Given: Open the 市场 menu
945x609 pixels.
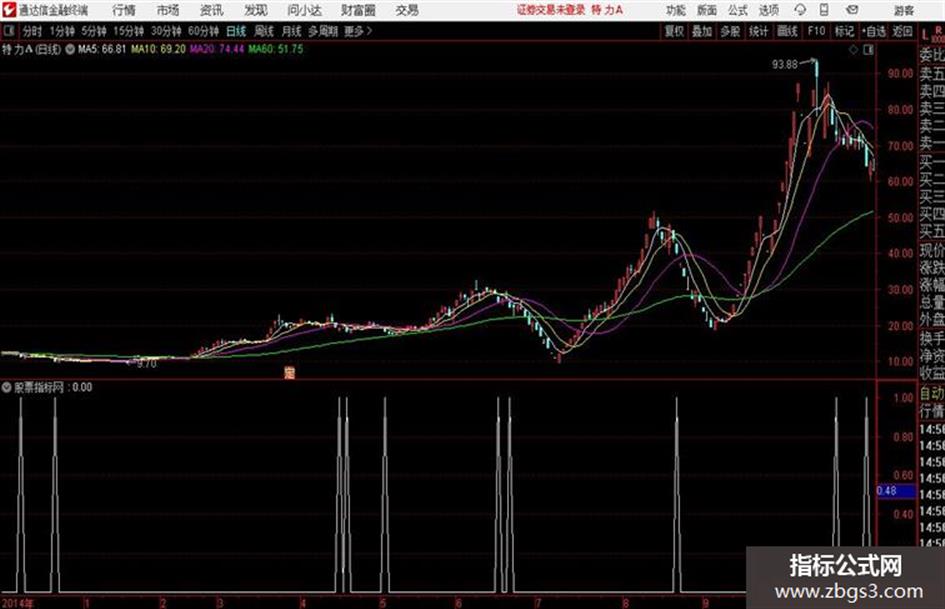Looking at the screenshot, I should [x=168, y=10].
